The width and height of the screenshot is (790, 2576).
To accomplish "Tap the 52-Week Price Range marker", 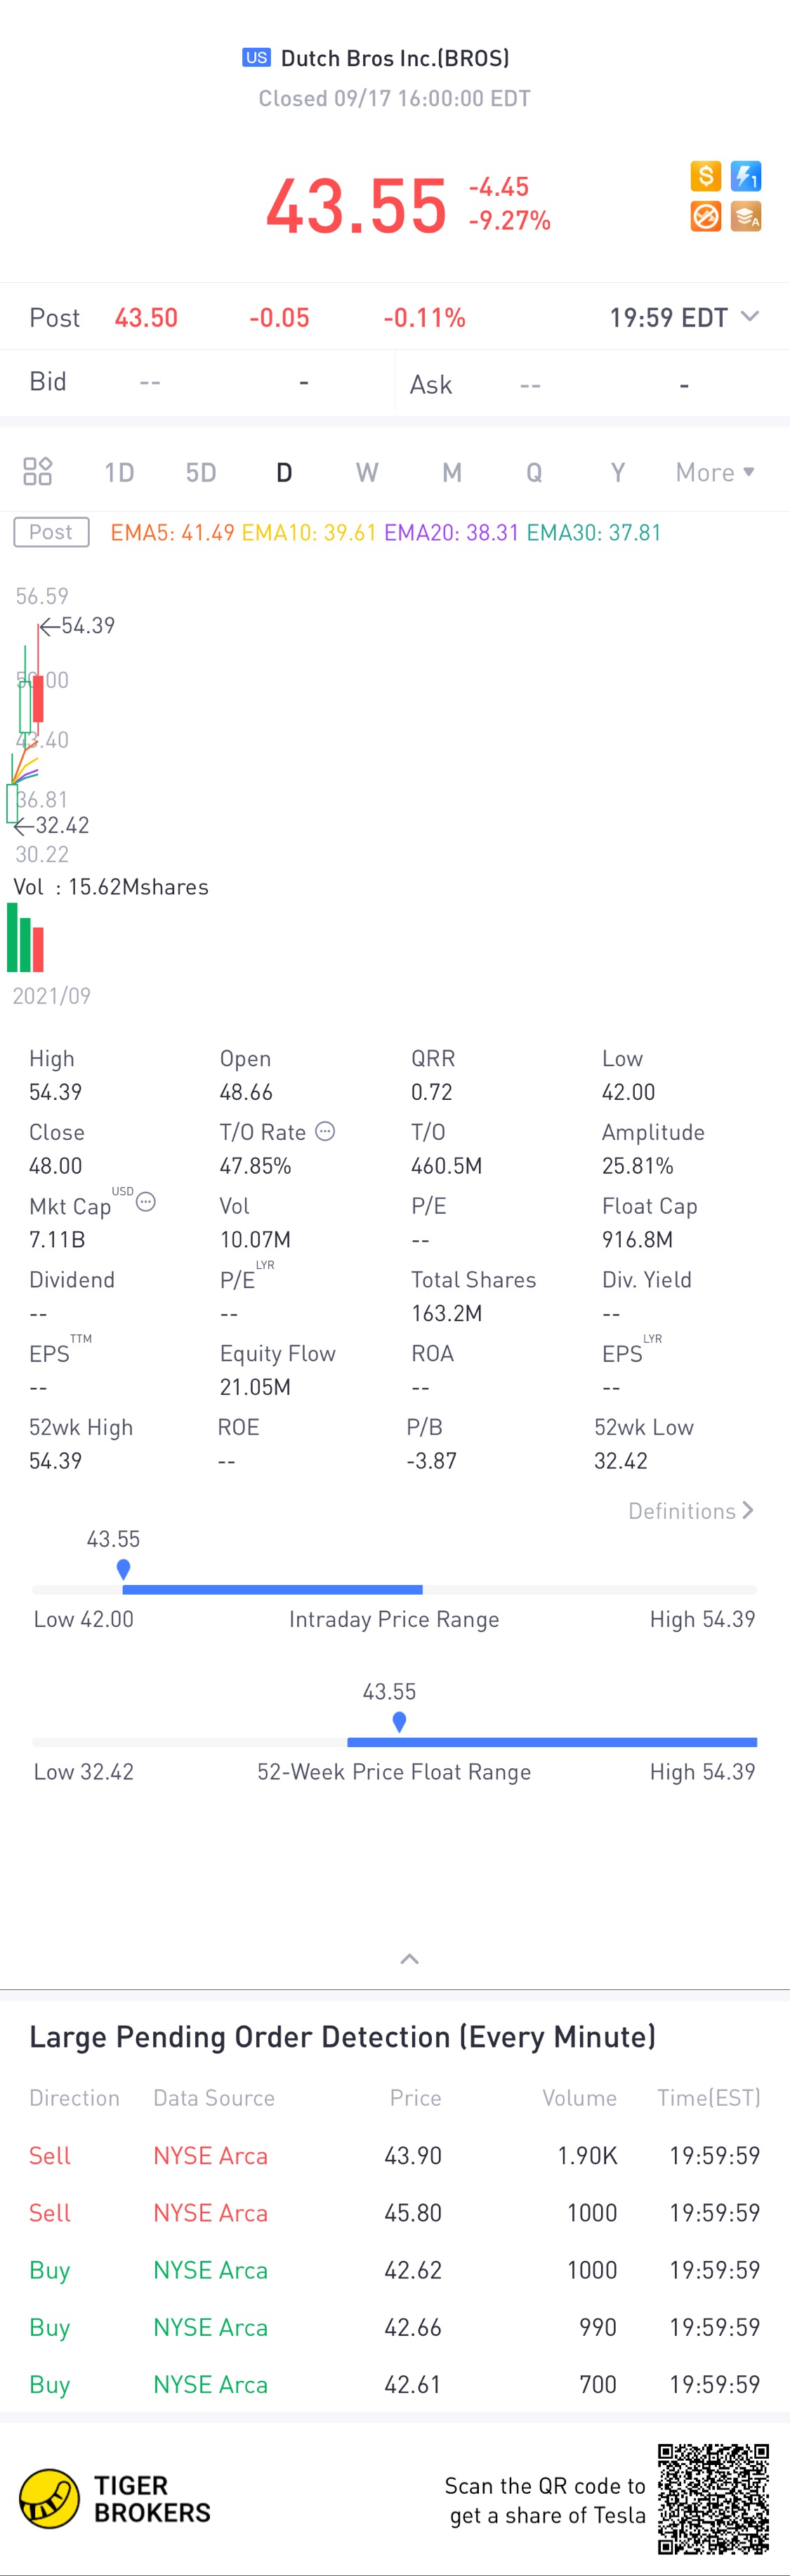I will 399,1721.
